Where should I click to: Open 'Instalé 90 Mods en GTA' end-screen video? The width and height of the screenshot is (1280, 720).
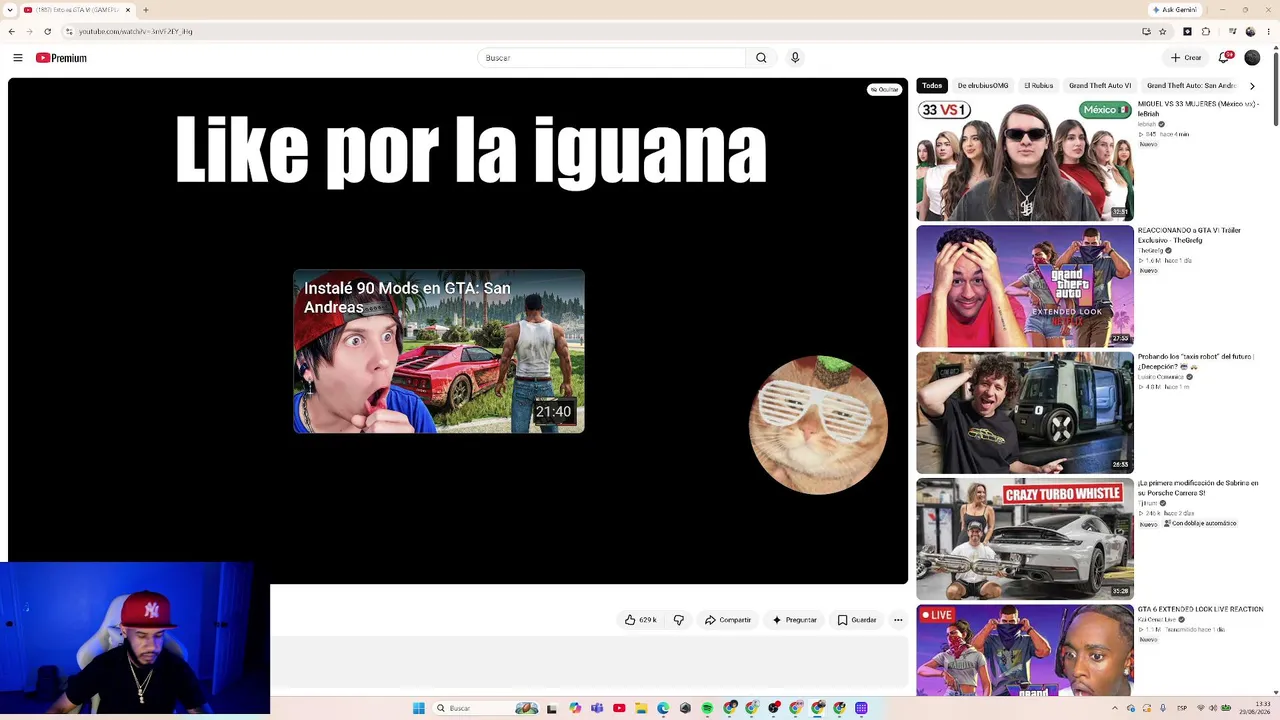[x=439, y=351]
